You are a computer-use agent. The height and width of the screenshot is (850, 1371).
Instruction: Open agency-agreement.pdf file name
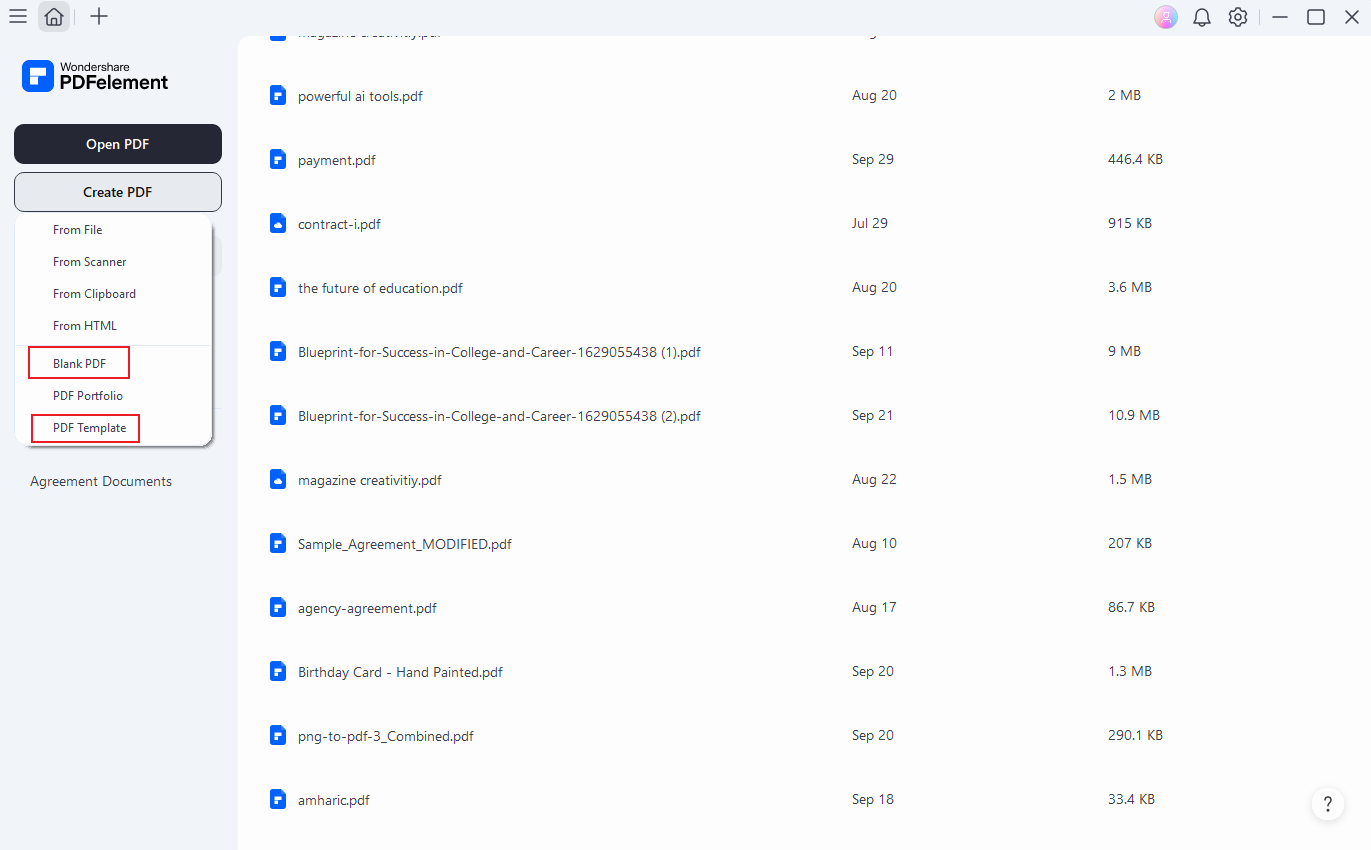coord(367,608)
